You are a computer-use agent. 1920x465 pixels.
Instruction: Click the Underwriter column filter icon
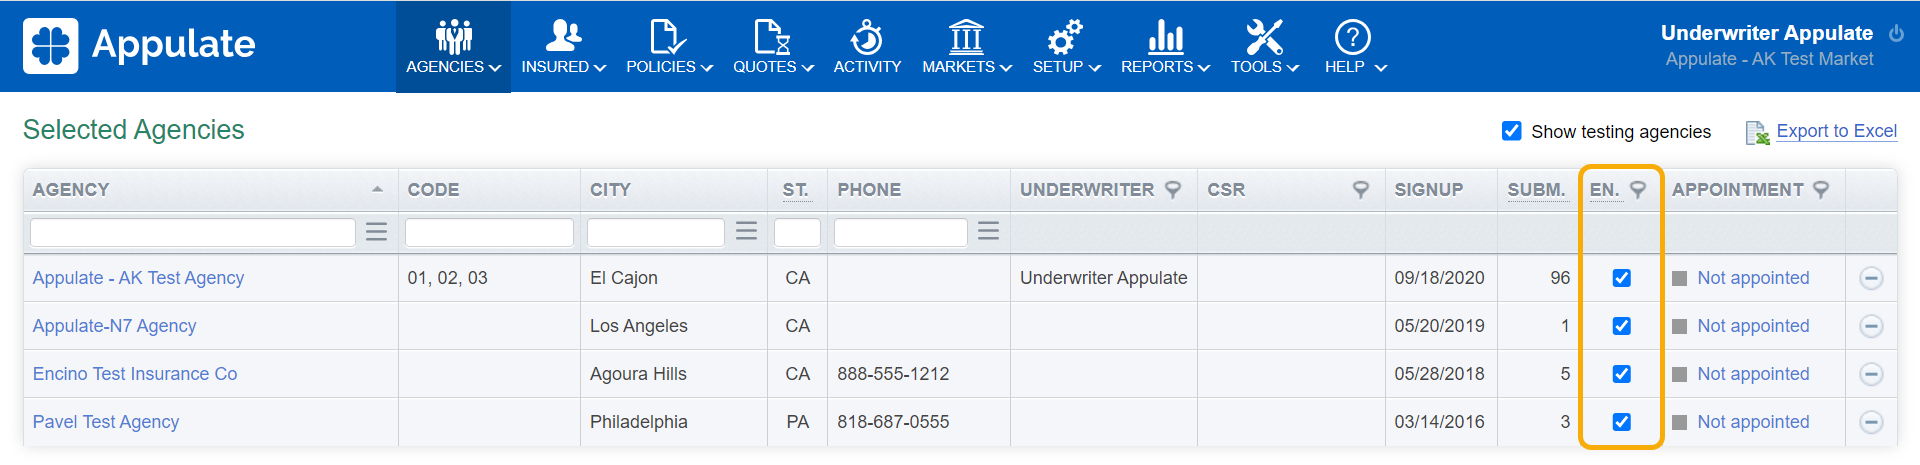(1173, 189)
